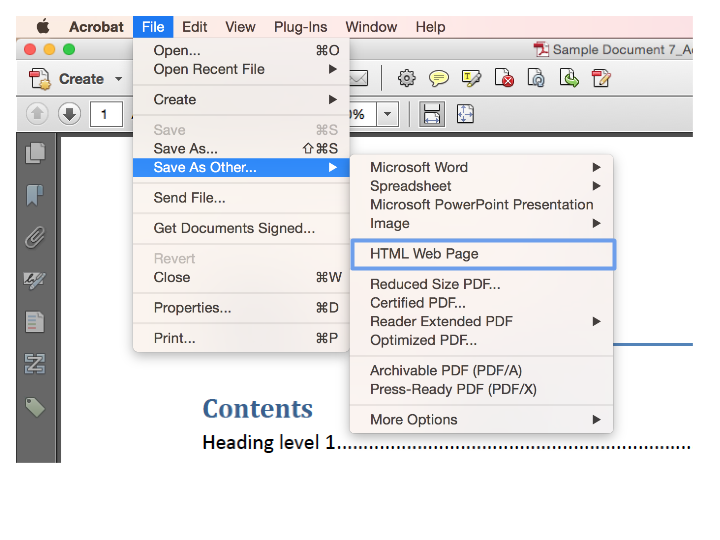Expand the Create button dropdown arrow
720x540 pixels.
[x=118, y=79]
